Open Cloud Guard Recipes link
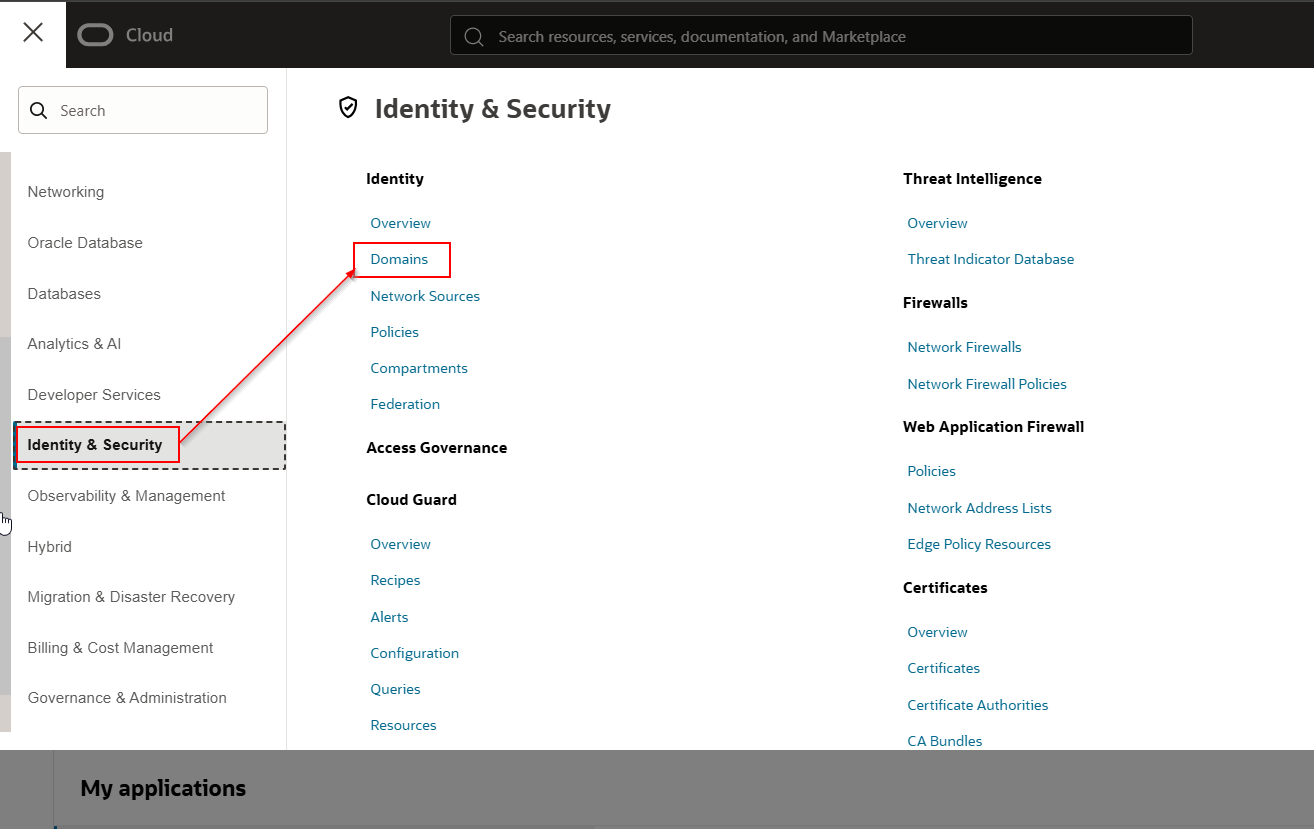The image size is (1314, 829). click(395, 580)
